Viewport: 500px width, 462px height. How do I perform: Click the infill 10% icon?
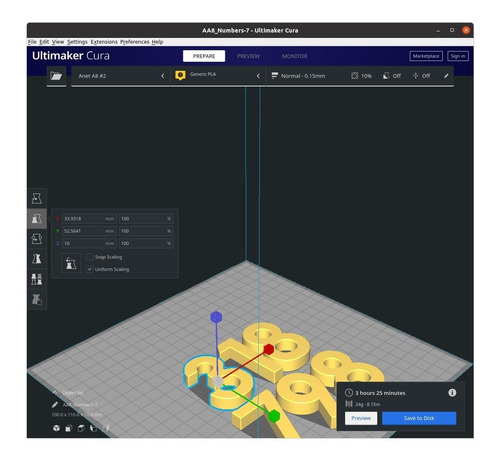coord(354,76)
